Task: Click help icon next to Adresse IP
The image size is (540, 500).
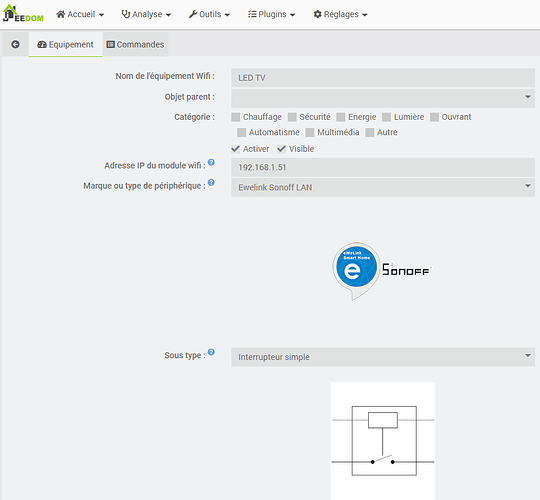Action: (211, 162)
